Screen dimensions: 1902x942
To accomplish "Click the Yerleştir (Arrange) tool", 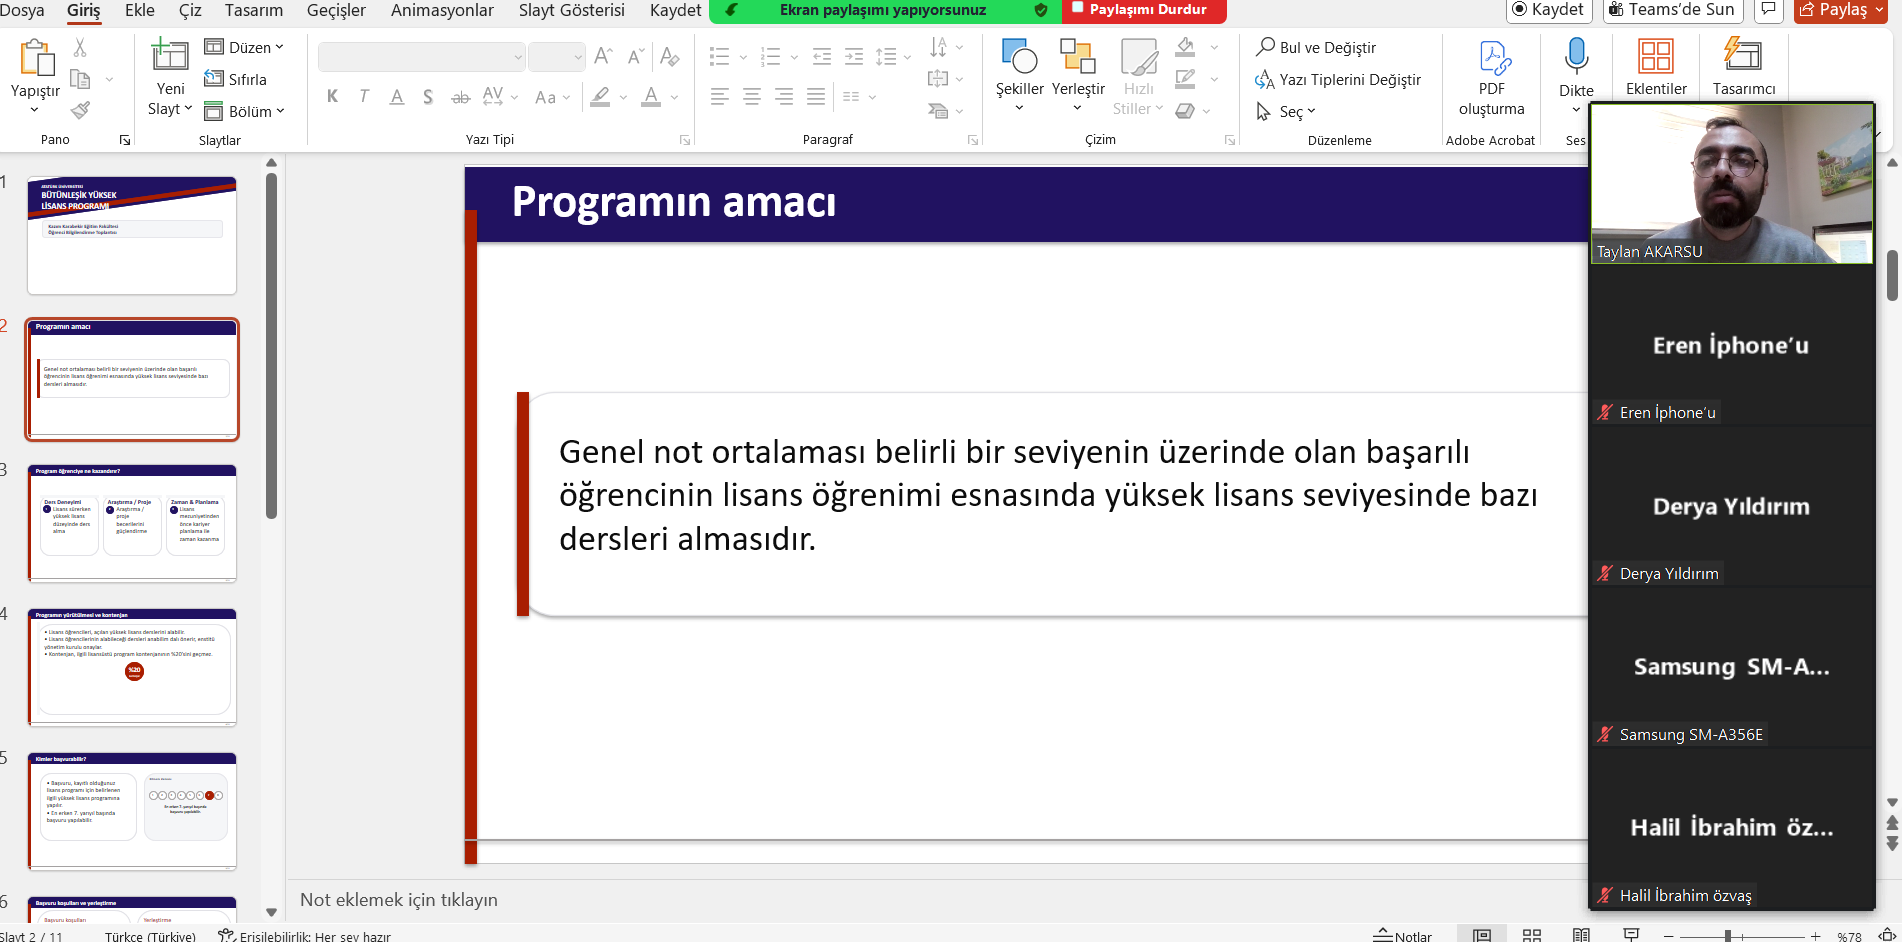I will coord(1077,75).
